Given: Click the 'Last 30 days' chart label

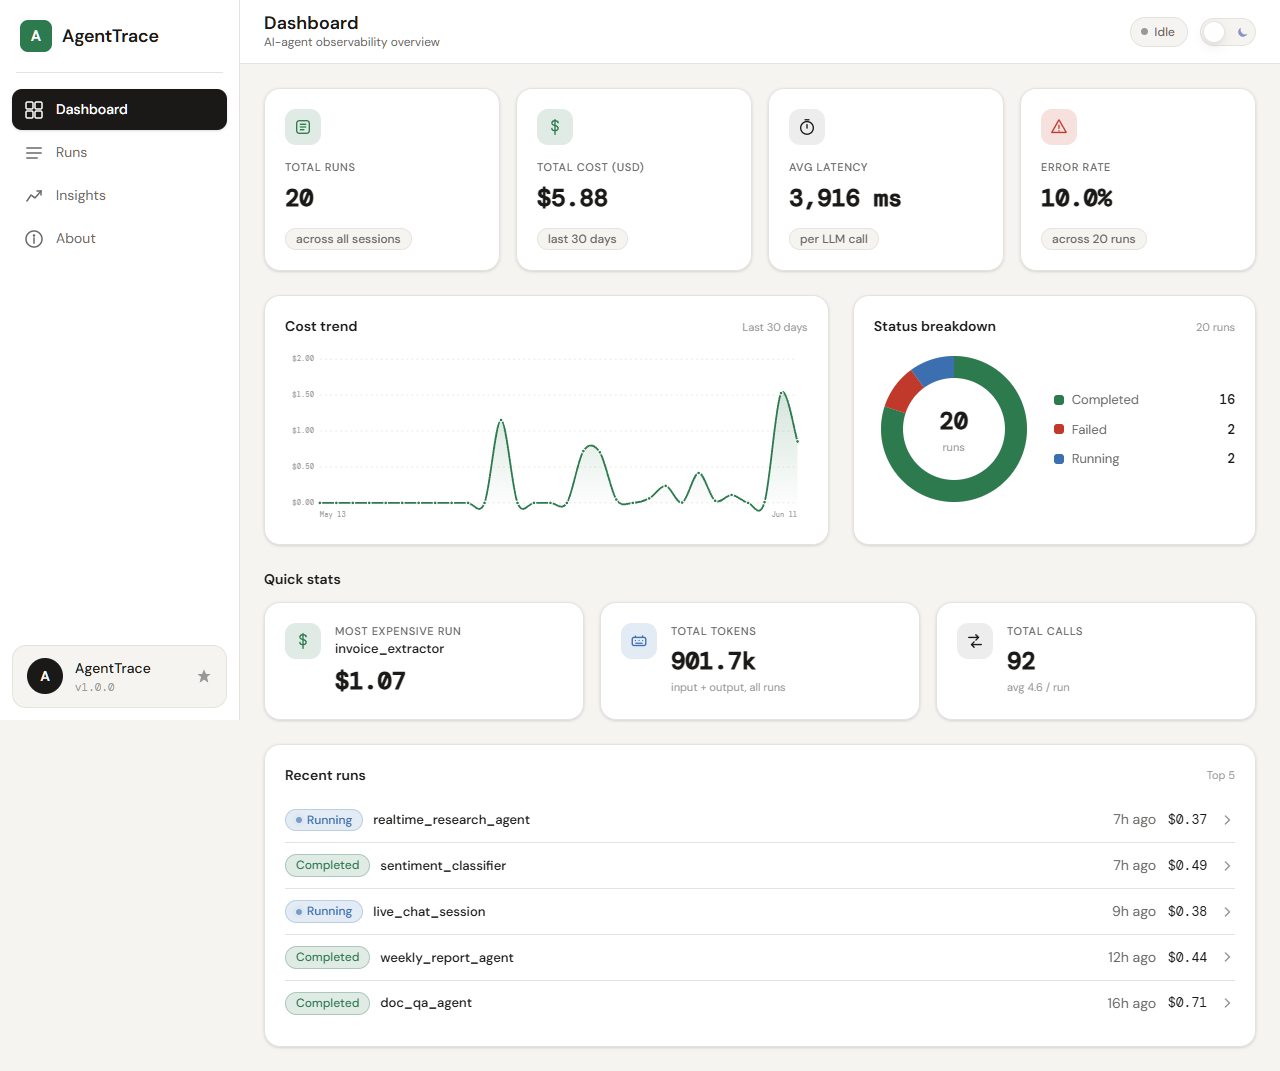Looking at the screenshot, I should tap(774, 327).
